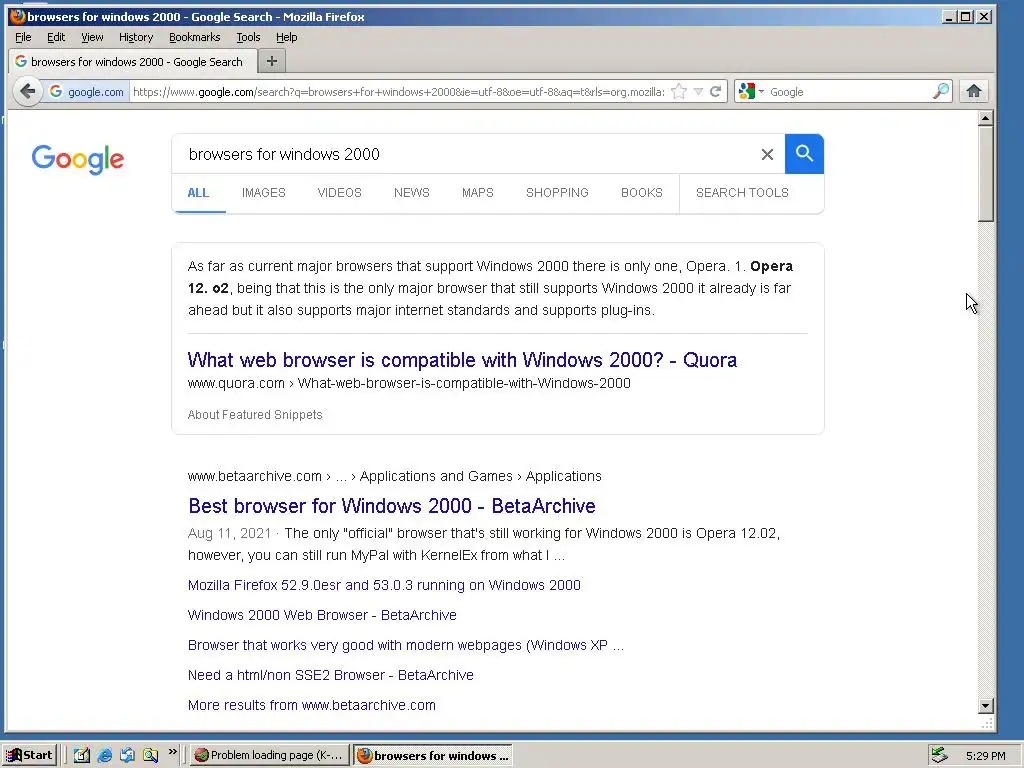Expand the quick launch overflow chevron
This screenshot has height=768, width=1024.
(172, 752)
